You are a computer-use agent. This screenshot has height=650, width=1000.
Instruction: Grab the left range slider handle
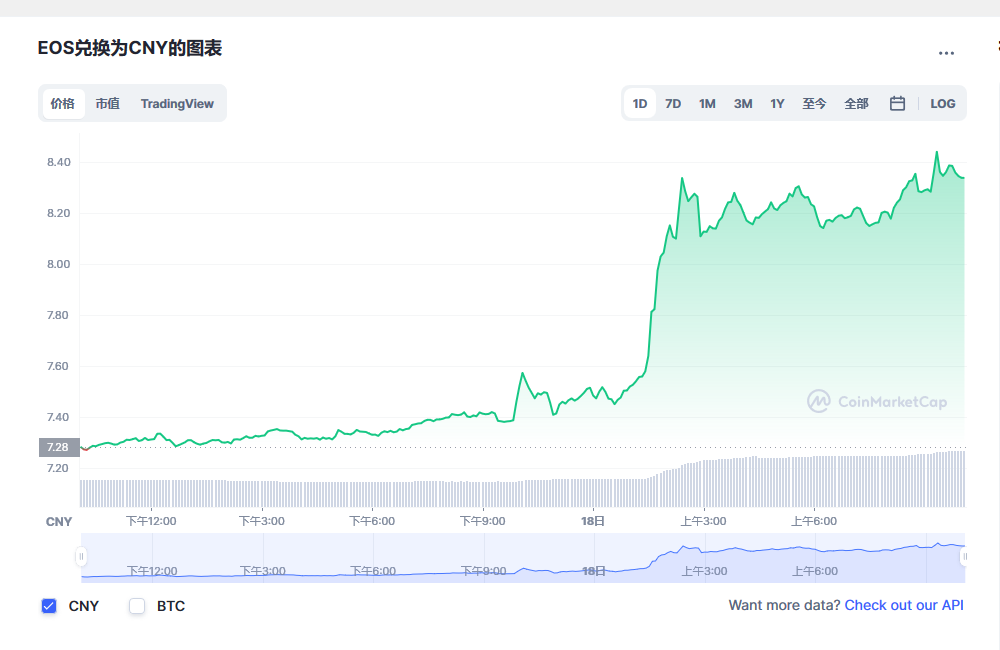pyautogui.click(x=81, y=557)
